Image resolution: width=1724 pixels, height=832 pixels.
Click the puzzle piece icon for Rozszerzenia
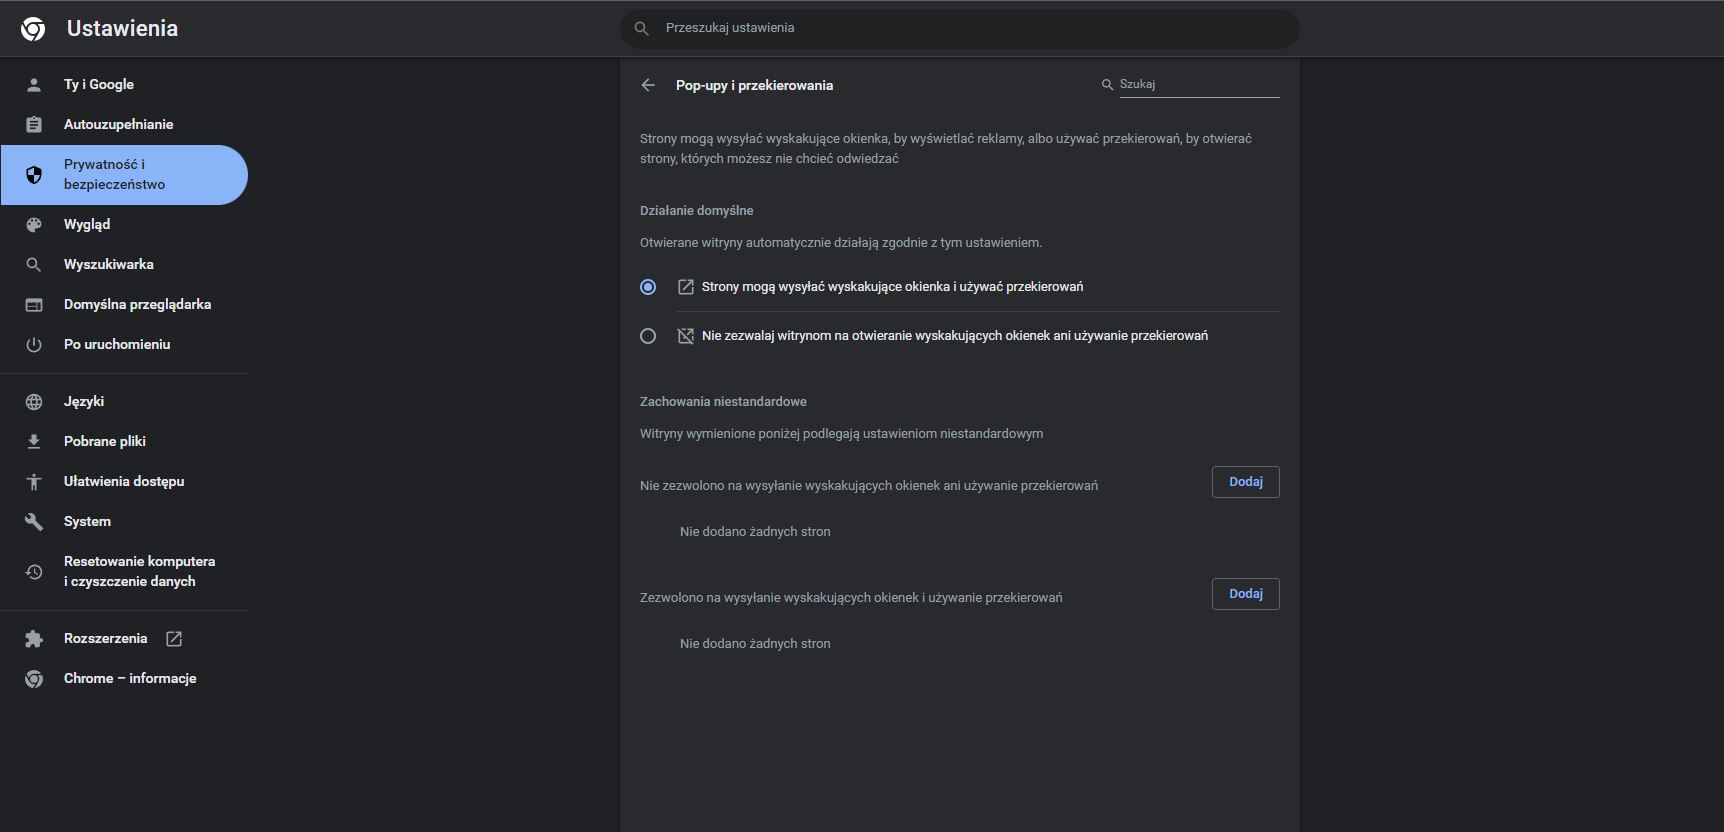[34, 639]
